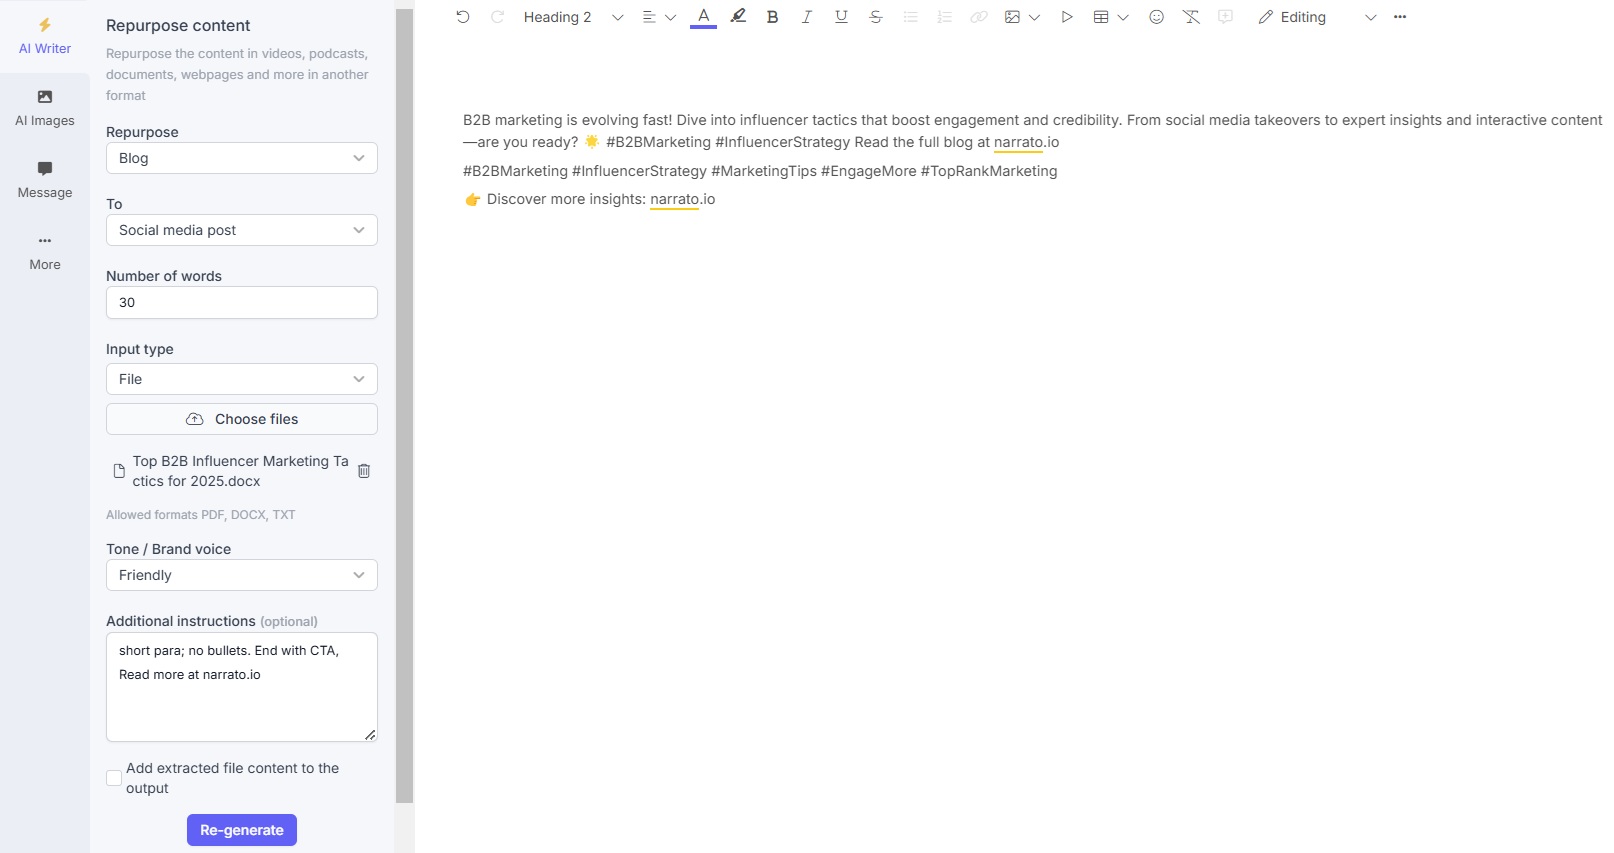The image size is (1614, 853).
Task: Switch to the AI Images tab
Action: click(45, 108)
